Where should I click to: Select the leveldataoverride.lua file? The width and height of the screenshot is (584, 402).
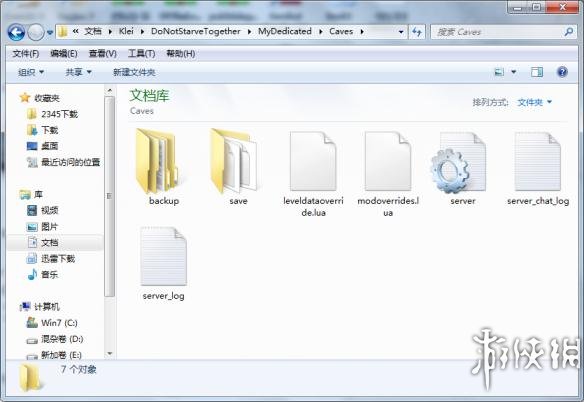313,161
